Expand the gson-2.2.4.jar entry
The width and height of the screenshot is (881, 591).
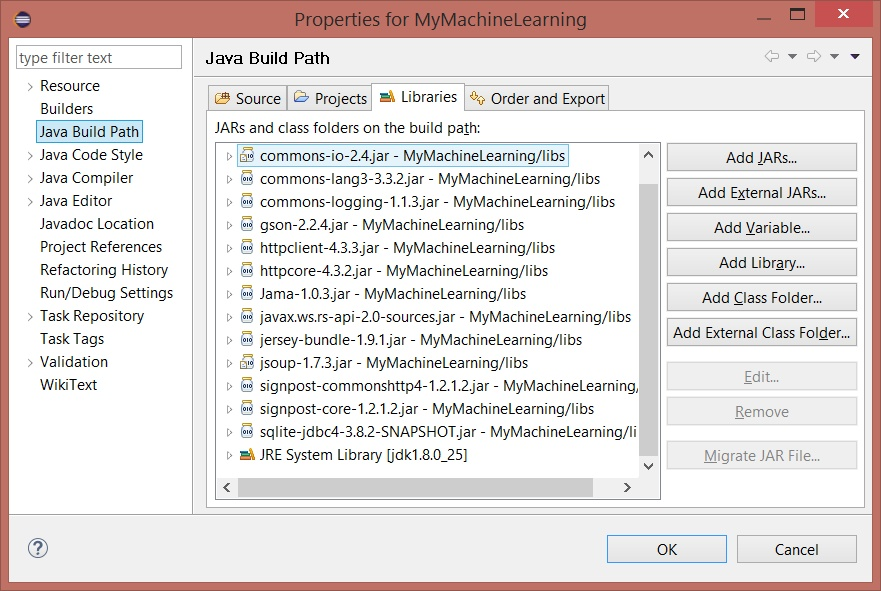[x=229, y=225]
